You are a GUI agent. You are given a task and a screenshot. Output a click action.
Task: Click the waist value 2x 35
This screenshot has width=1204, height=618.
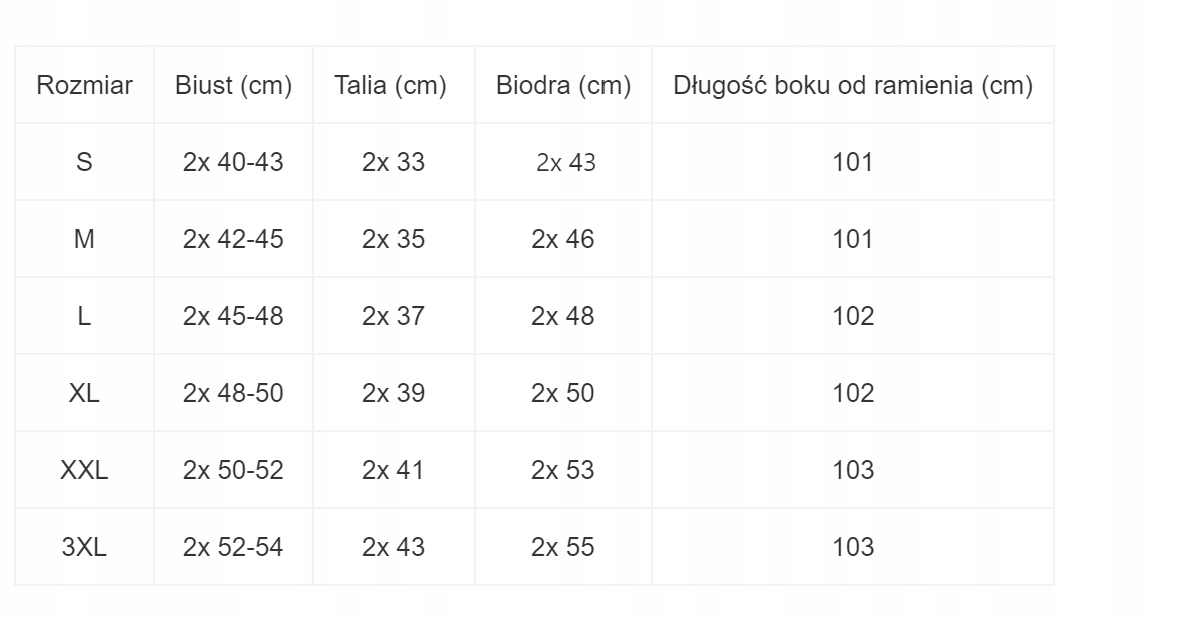393,239
